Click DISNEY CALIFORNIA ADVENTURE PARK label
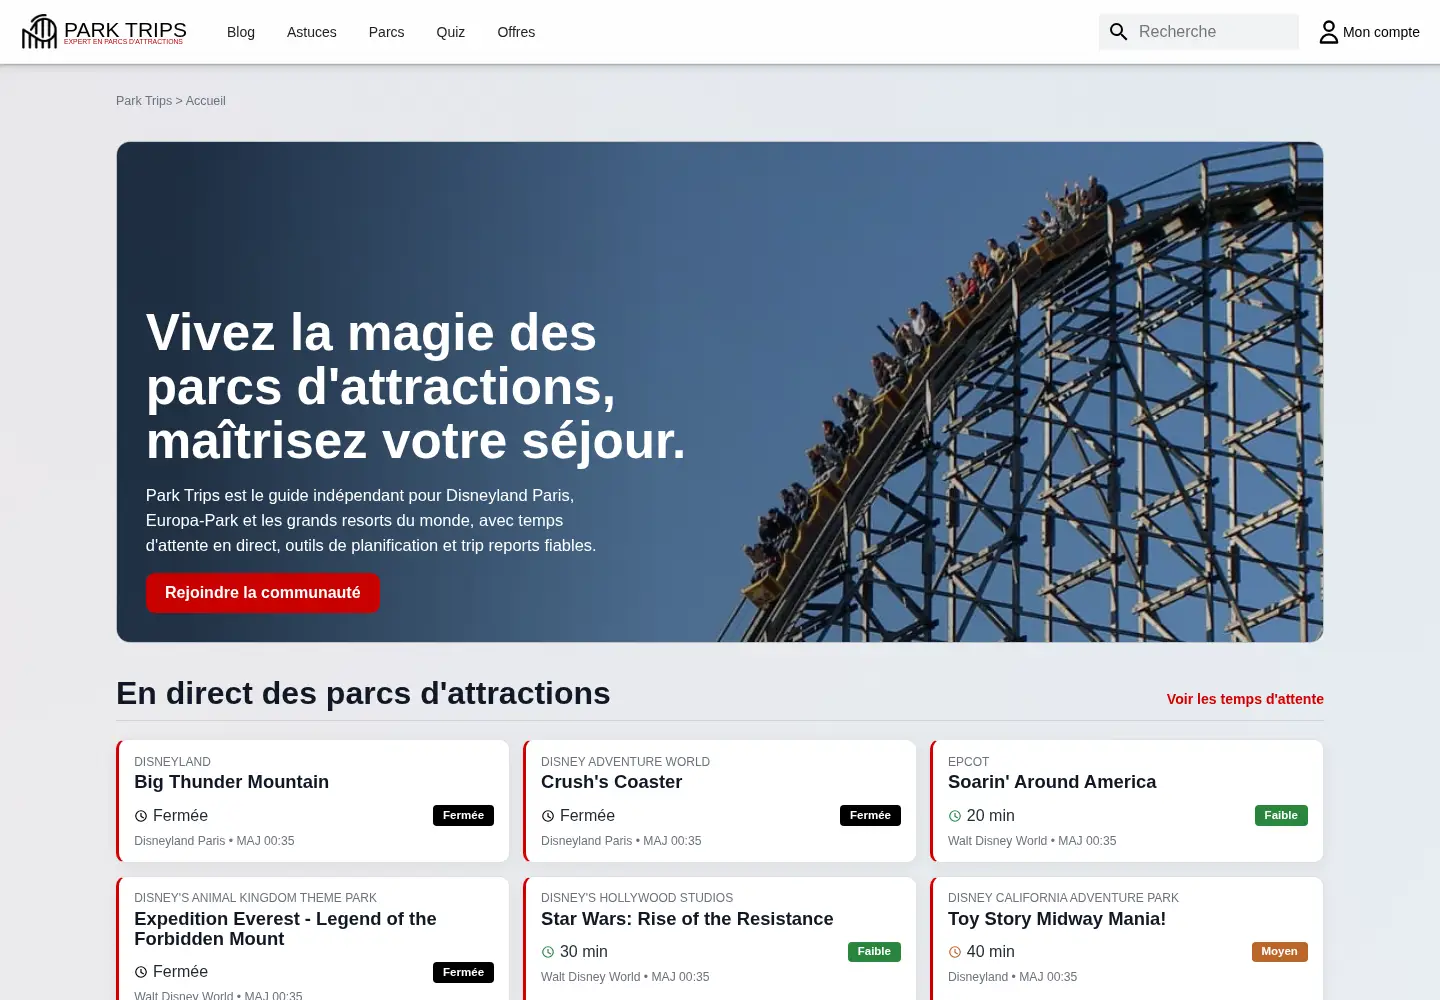 [x=1063, y=898]
